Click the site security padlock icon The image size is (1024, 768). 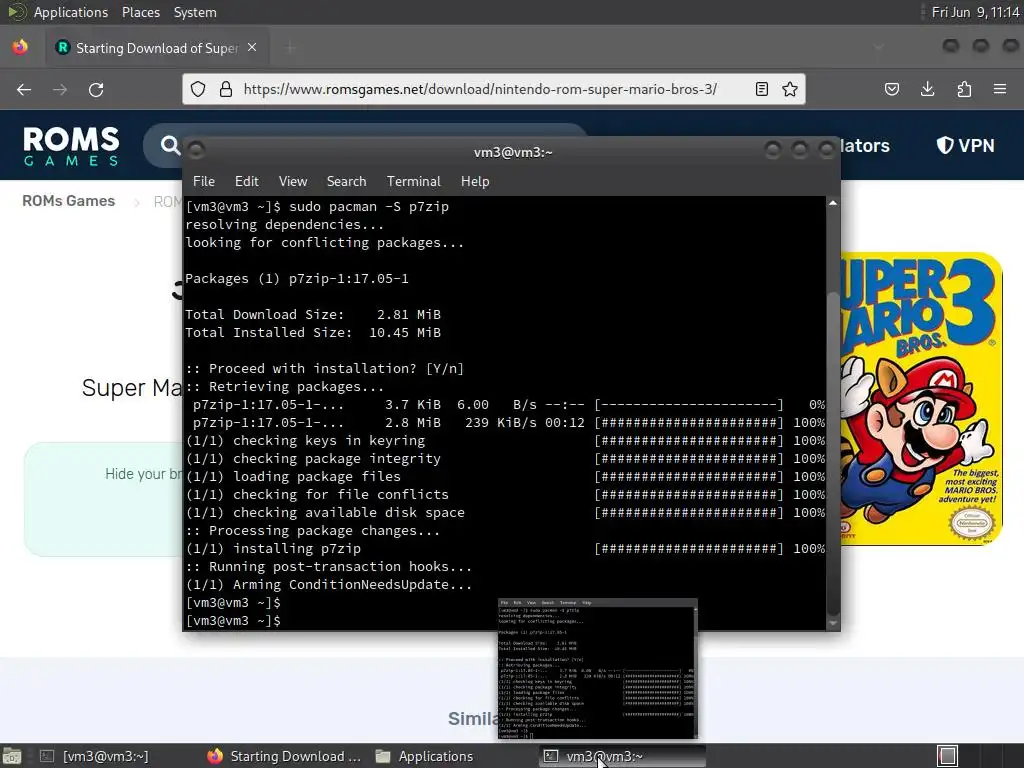pyautogui.click(x=226, y=89)
